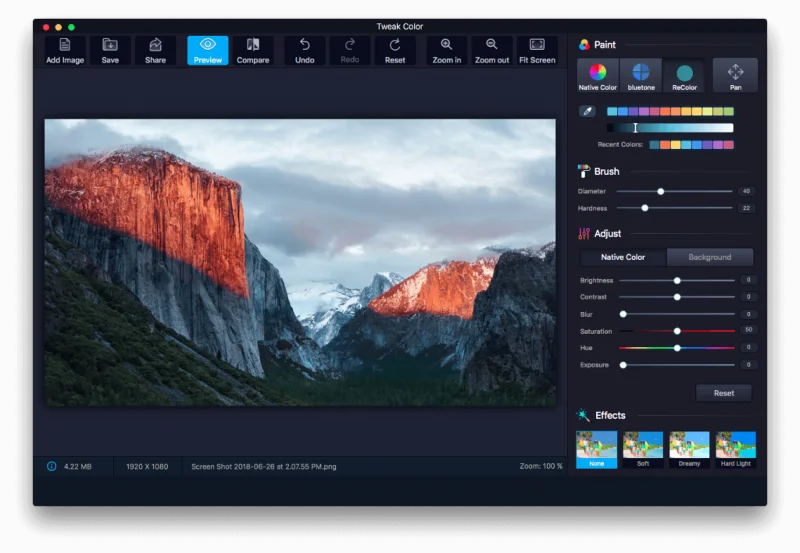Image resolution: width=800 pixels, height=553 pixels.
Task: Click the file size text 4.22 MB
Action: coord(78,466)
